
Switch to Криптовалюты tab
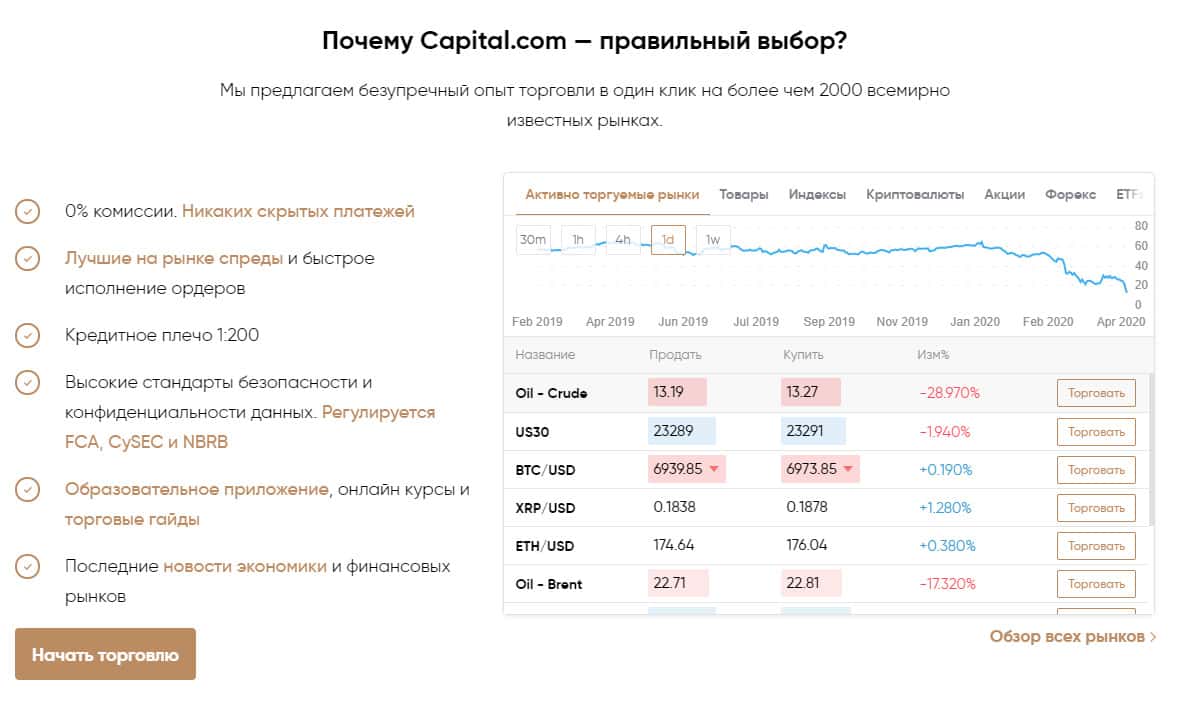pos(915,195)
